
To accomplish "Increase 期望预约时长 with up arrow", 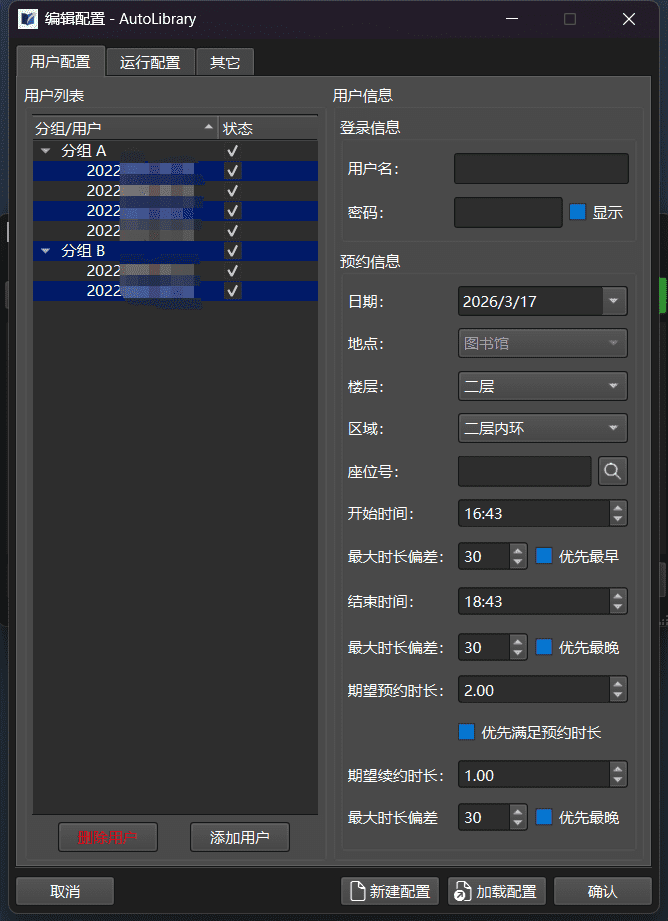I will click(617, 684).
